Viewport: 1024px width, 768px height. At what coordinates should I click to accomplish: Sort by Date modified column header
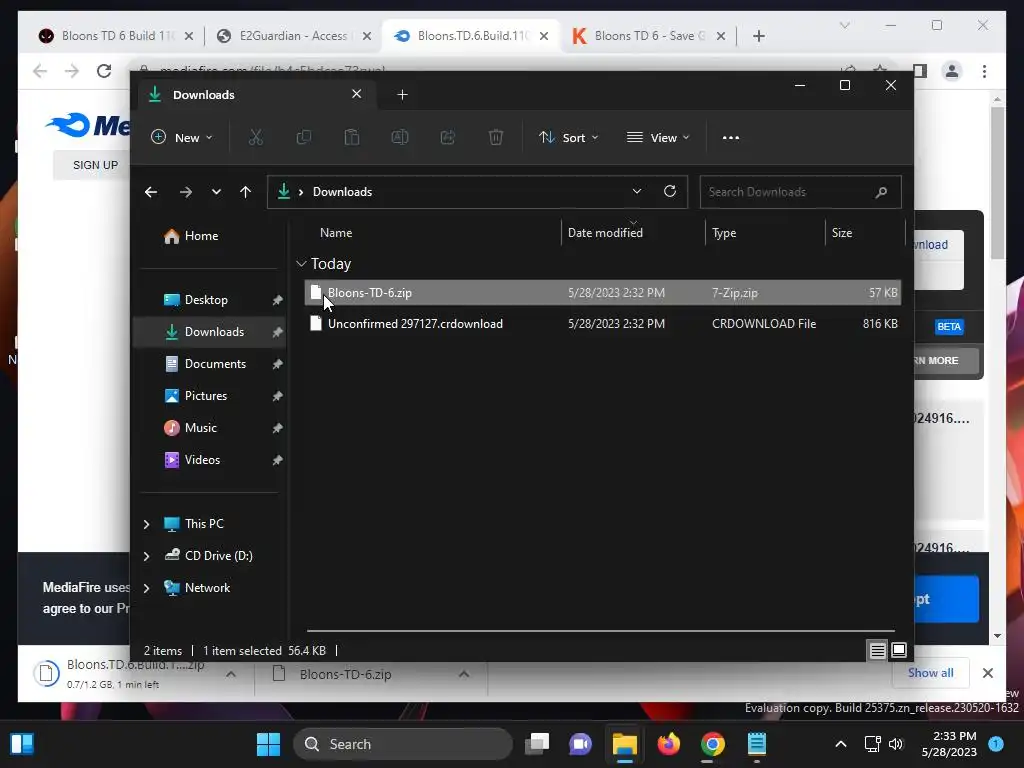(x=633, y=232)
